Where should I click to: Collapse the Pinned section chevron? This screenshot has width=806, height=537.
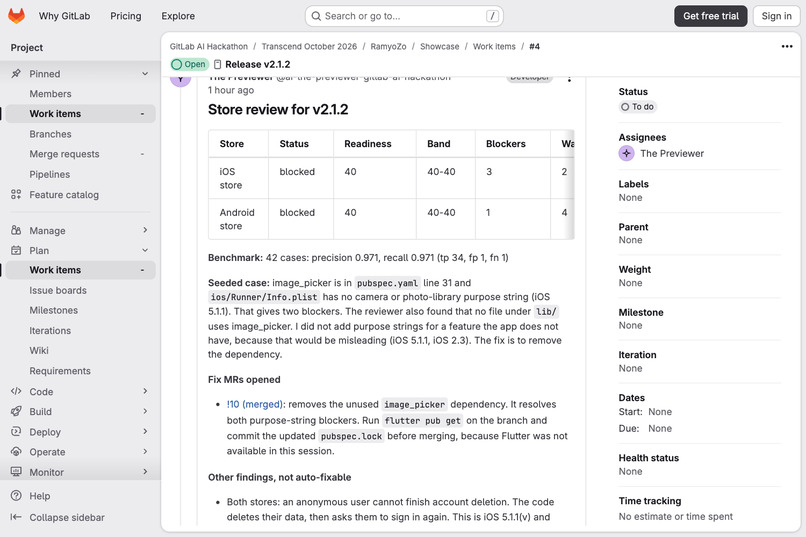point(145,73)
